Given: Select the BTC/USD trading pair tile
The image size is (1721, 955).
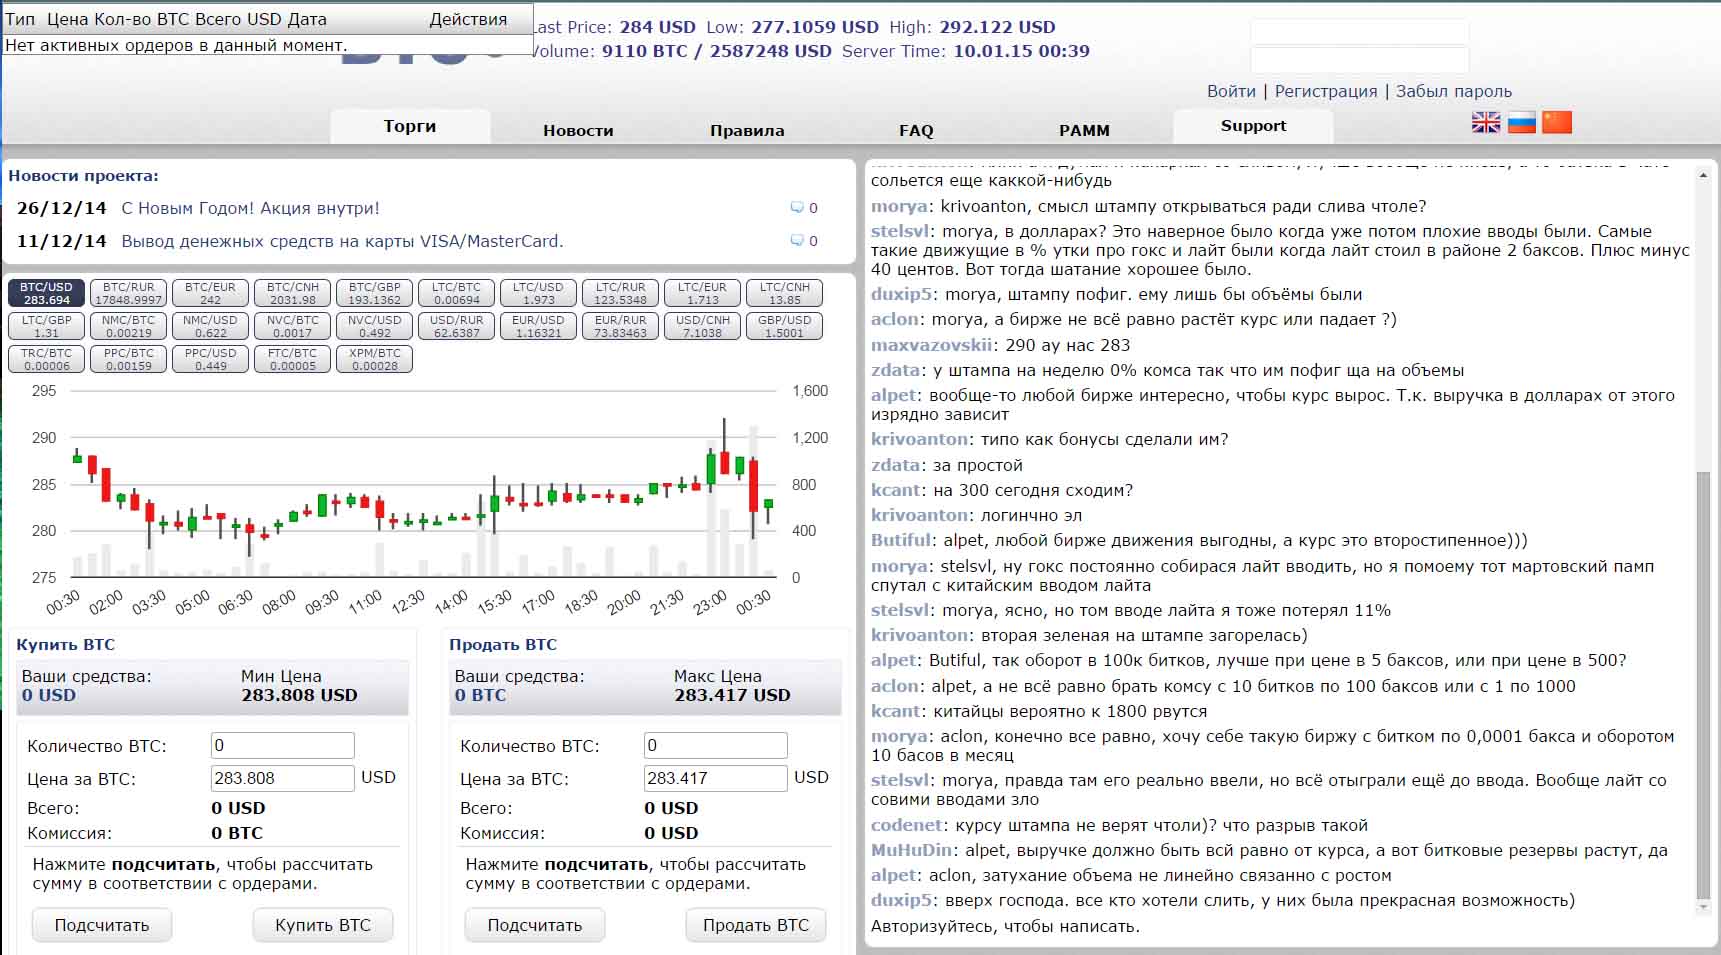Looking at the screenshot, I should [45, 291].
